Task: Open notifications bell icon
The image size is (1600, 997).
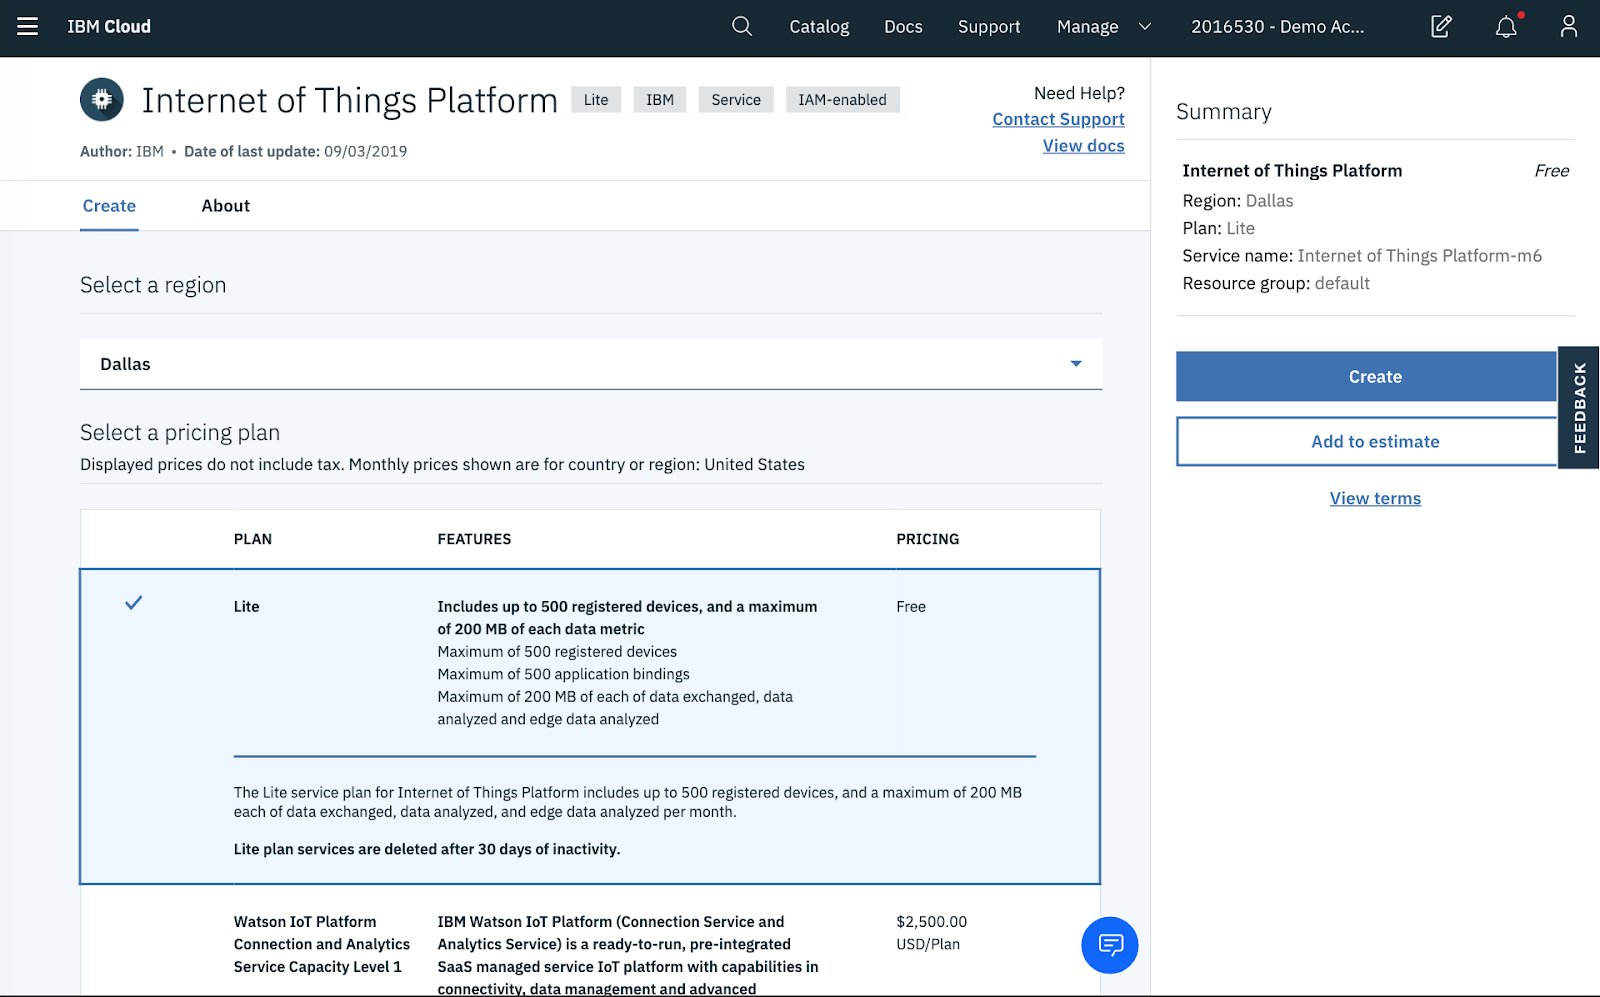Action: tap(1506, 27)
